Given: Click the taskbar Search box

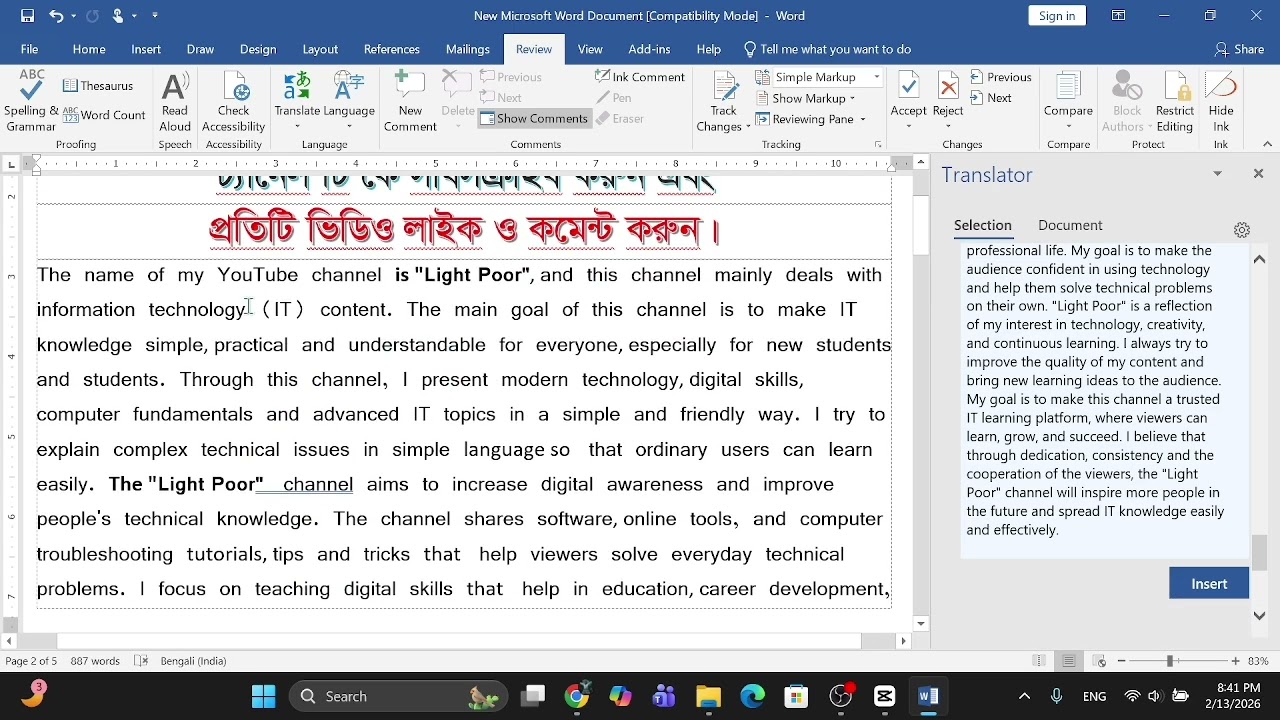Looking at the screenshot, I should (400, 697).
